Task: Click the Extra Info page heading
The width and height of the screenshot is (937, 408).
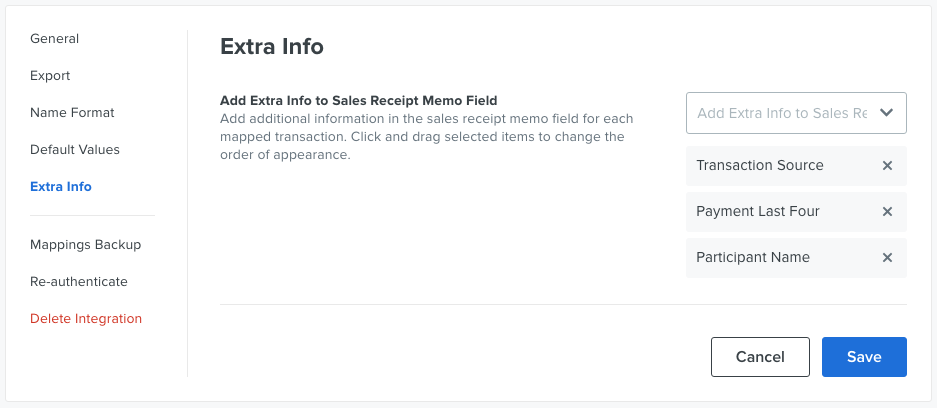Action: [272, 46]
